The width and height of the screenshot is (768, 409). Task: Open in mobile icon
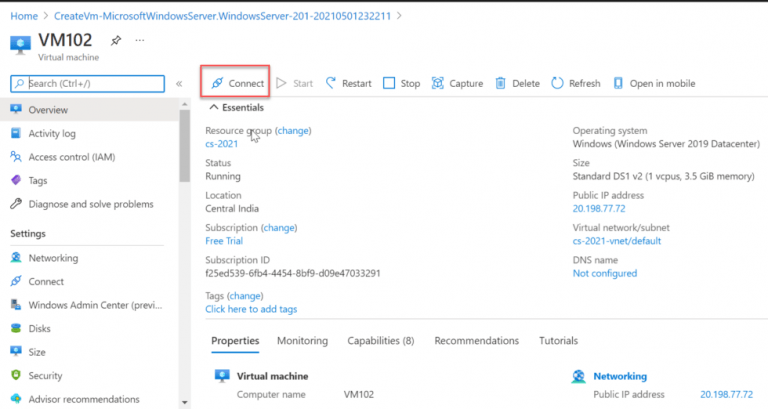tap(619, 84)
